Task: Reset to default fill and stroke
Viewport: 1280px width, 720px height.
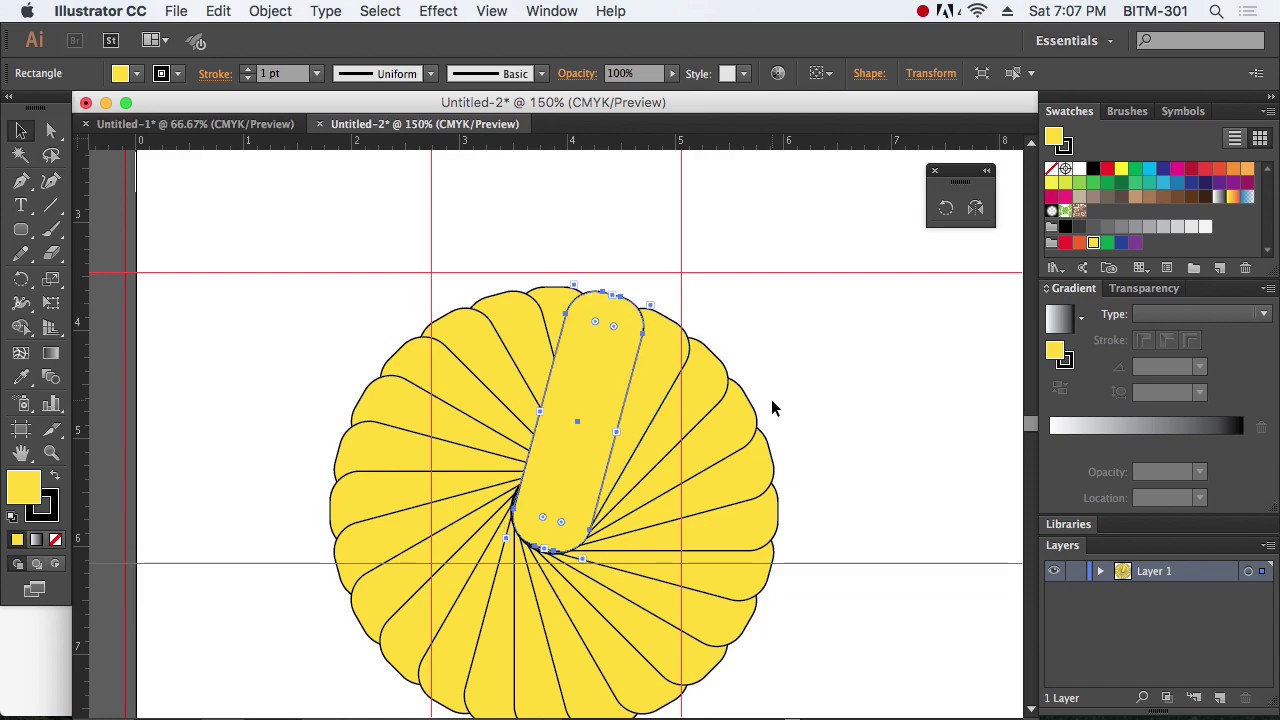Action: [x=12, y=517]
